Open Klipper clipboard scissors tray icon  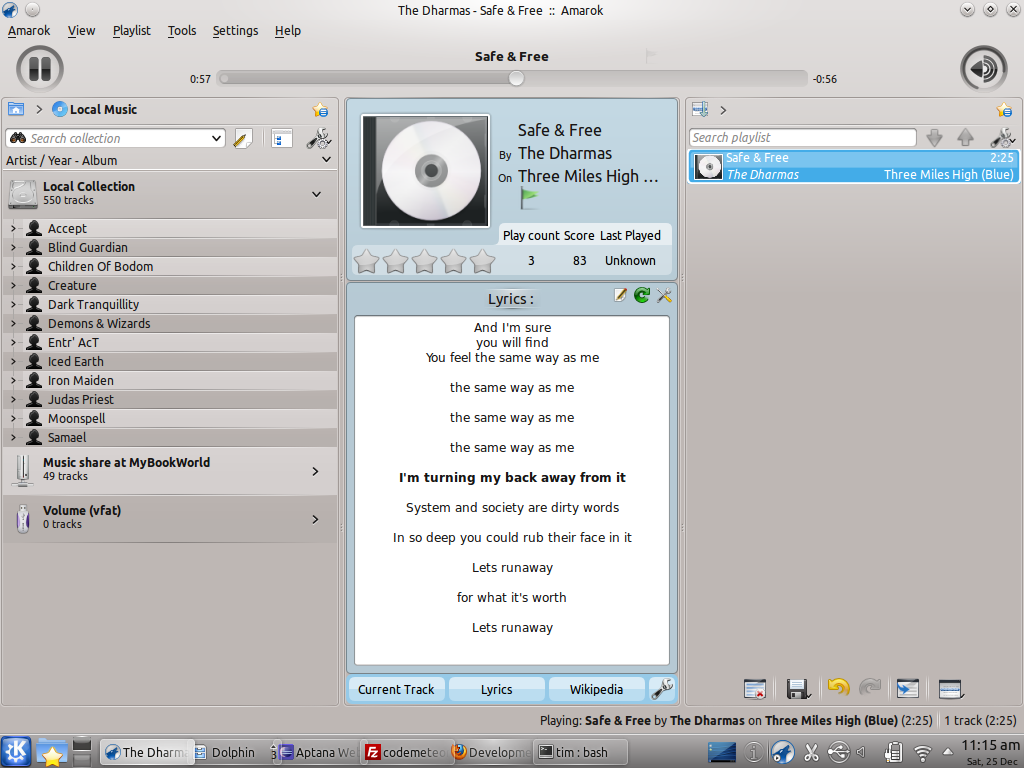pyautogui.click(x=811, y=752)
